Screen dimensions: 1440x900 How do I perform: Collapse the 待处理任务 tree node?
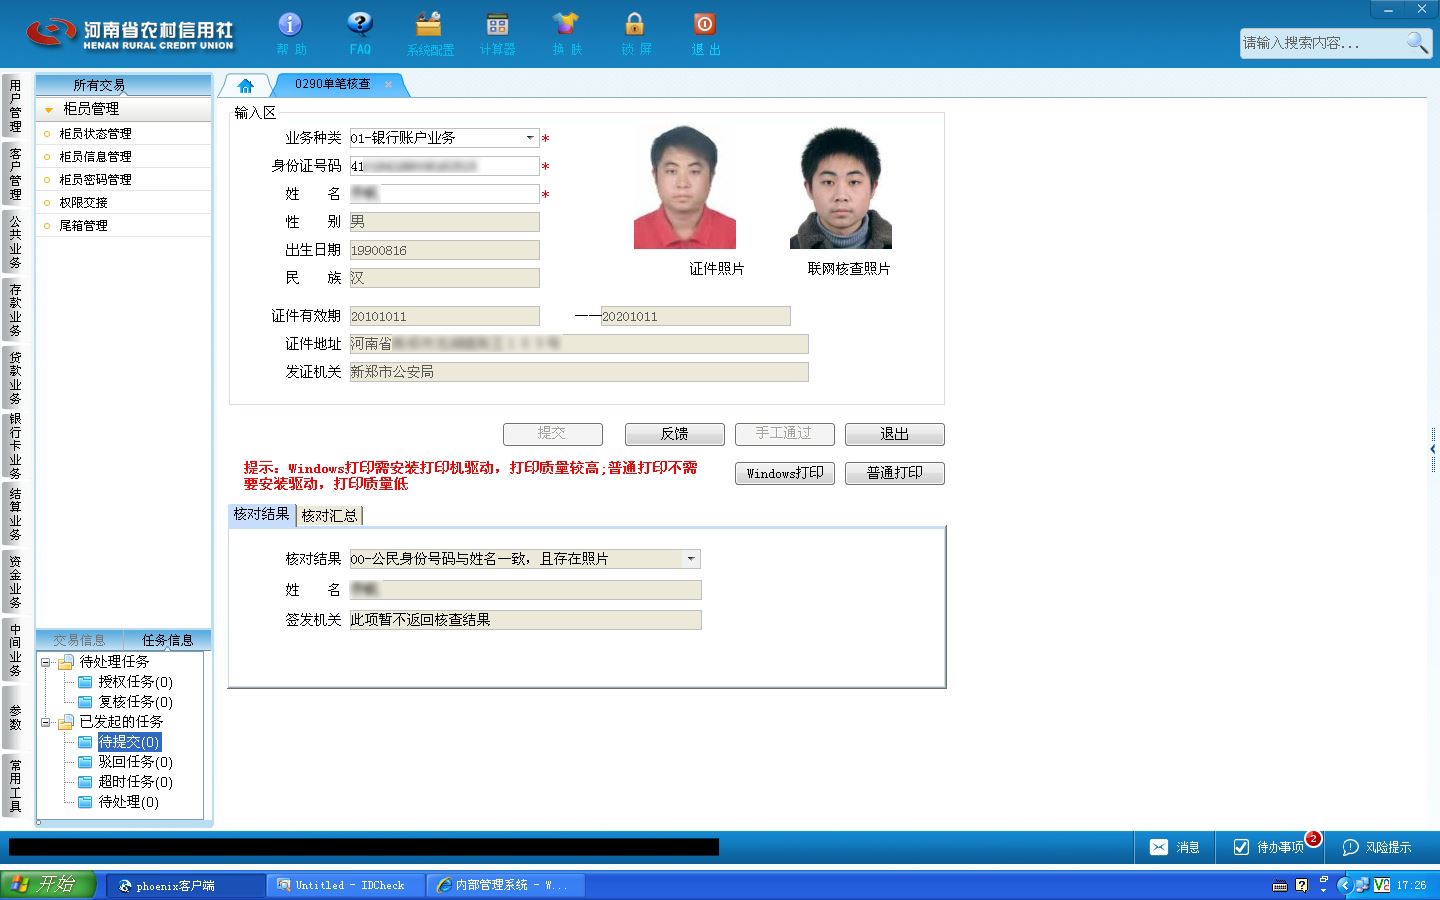click(x=45, y=662)
